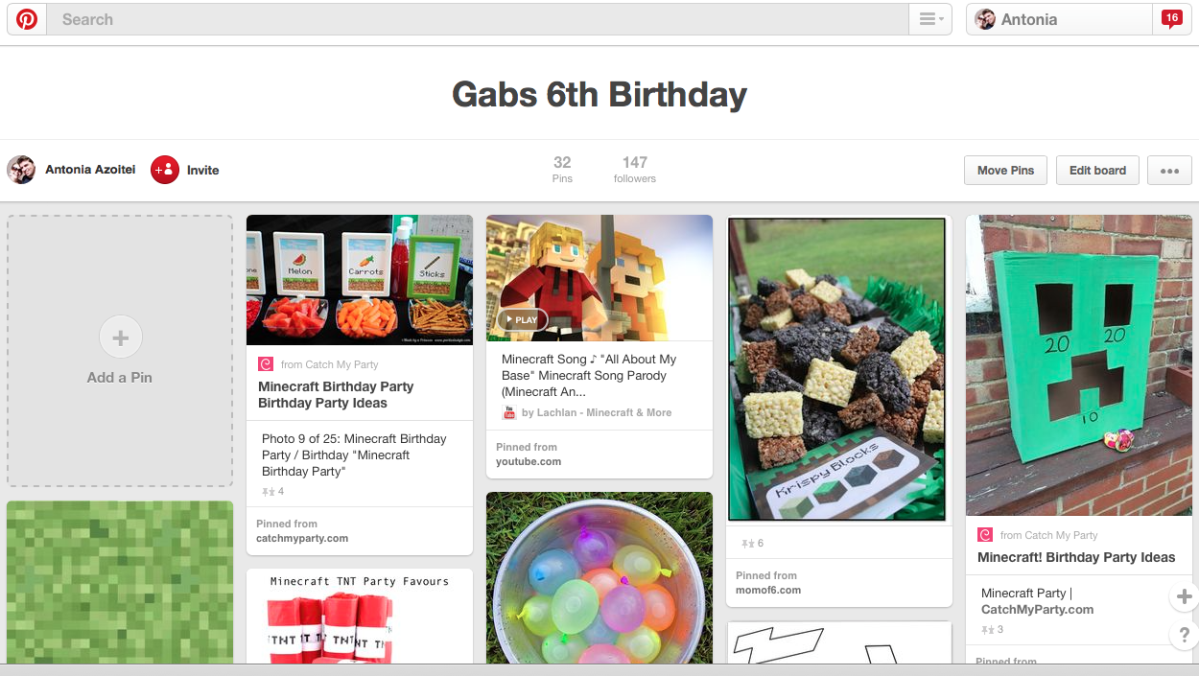Open the three-dots more options button
The height and width of the screenshot is (676, 1199).
pyautogui.click(x=1169, y=171)
